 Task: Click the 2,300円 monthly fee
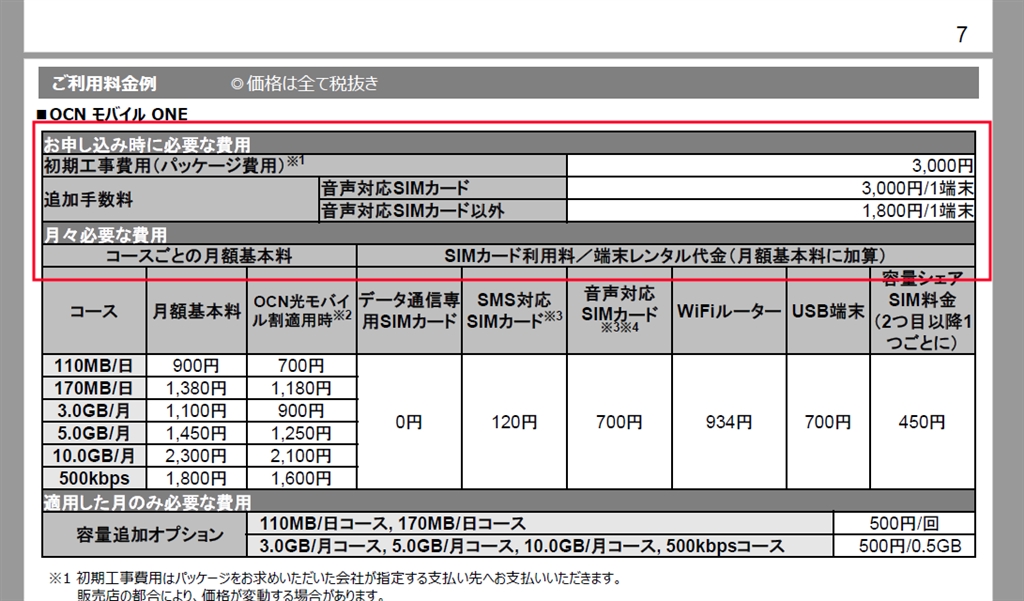pos(197,456)
